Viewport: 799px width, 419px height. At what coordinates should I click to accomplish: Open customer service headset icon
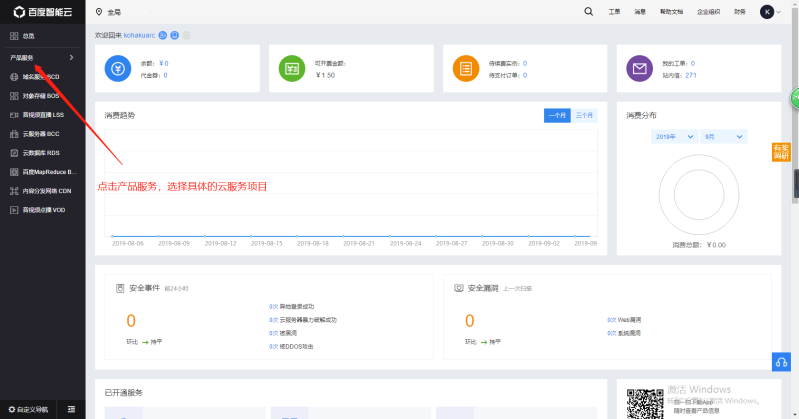point(781,362)
